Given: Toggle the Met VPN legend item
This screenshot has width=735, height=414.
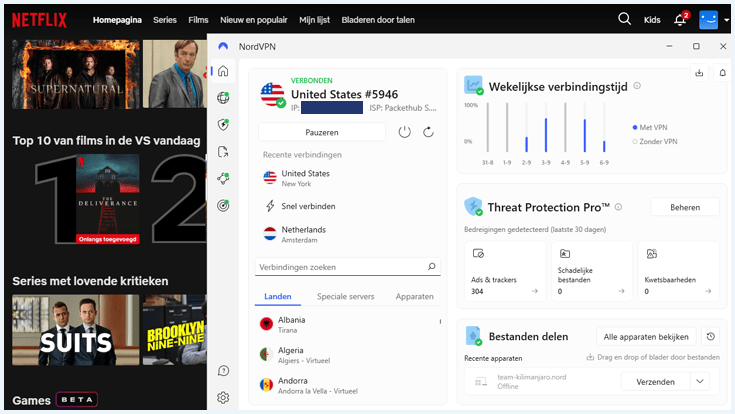Looking at the screenshot, I should pos(650,128).
